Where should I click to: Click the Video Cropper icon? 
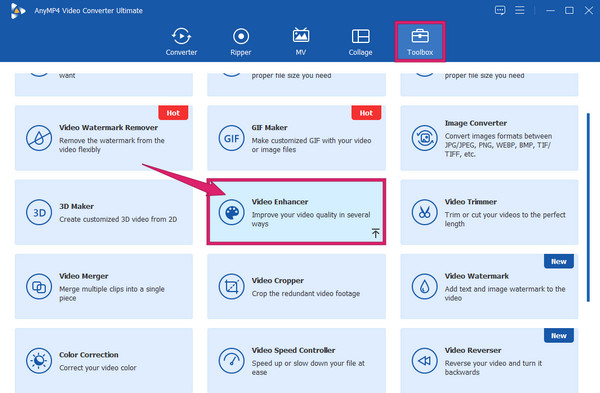(232, 287)
